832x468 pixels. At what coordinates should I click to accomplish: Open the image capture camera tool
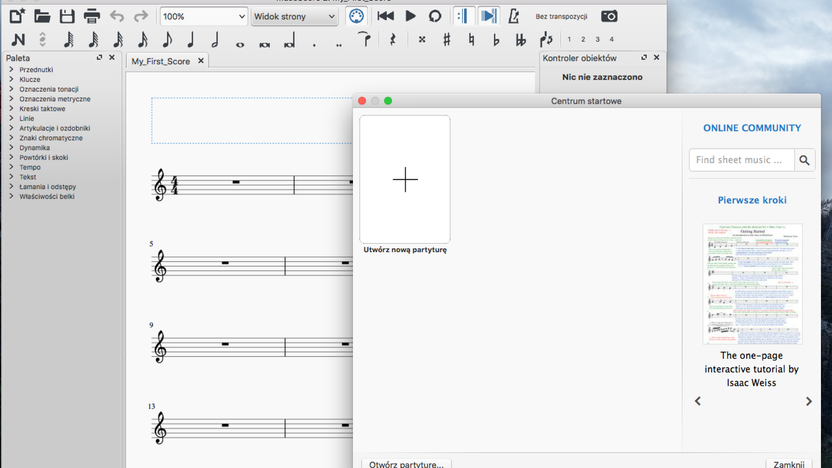(609, 16)
